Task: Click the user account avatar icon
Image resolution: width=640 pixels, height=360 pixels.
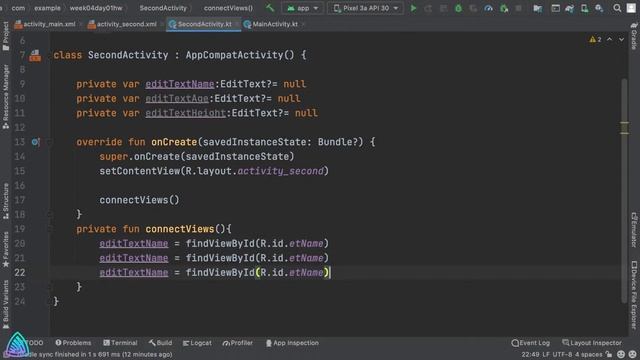Action: (631, 8)
